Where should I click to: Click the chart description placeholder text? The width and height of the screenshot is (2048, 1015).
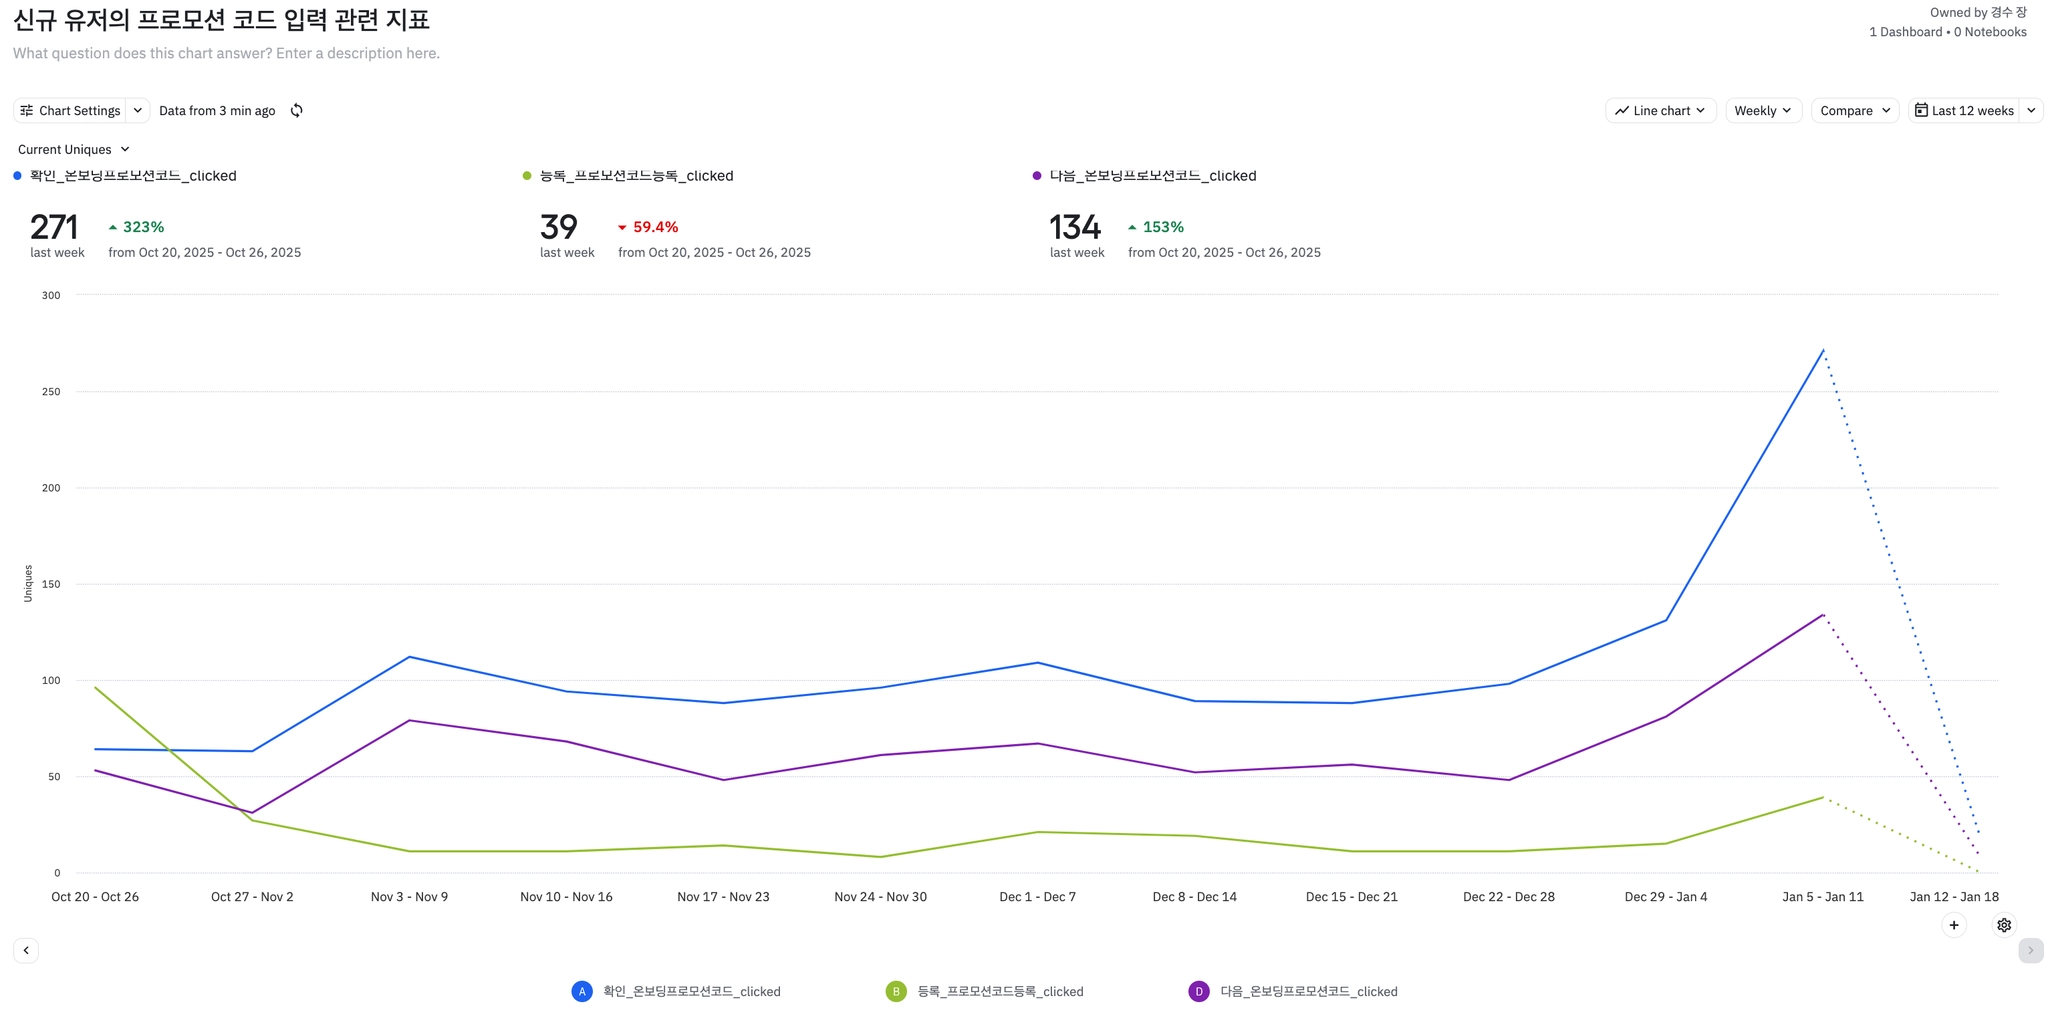click(226, 54)
